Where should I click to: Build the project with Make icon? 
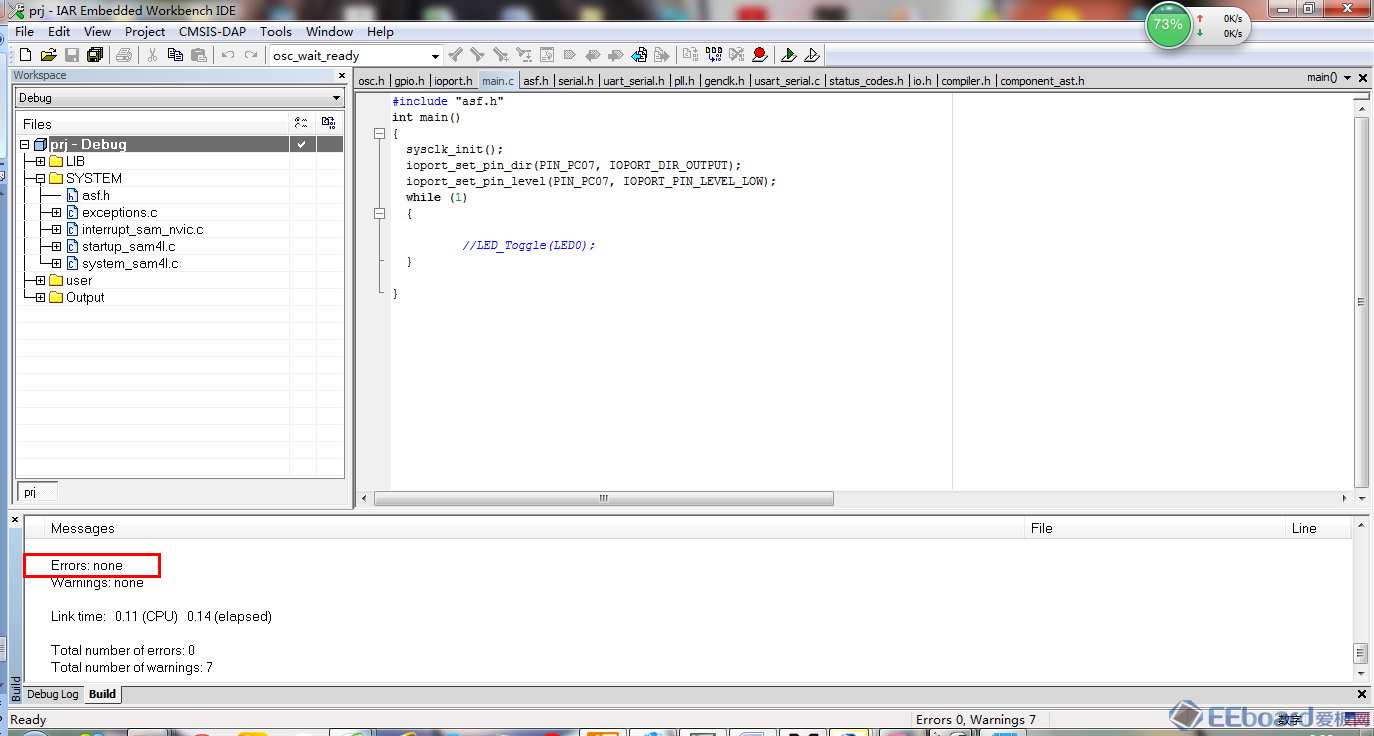click(x=714, y=55)
